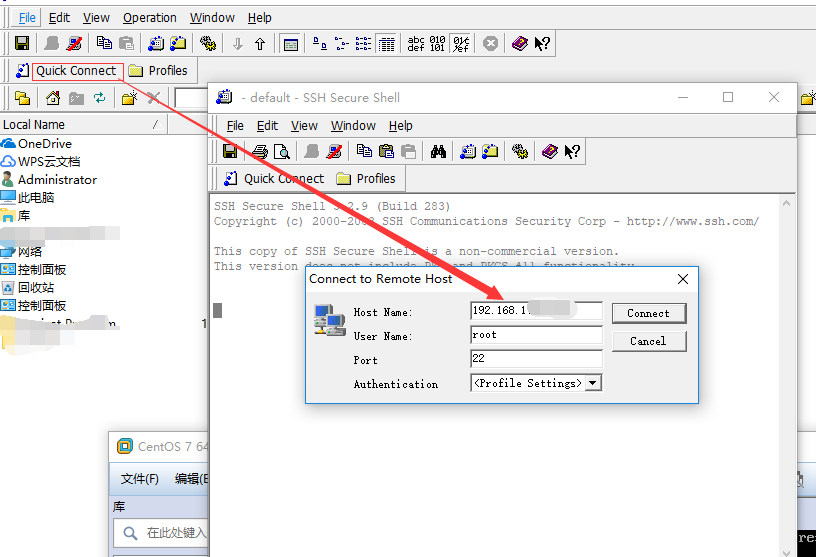Open Settings gear in SSH Secure Shell toolbar
Image resolution: width=816 pixels, height=557 pixels.
coord(520,151)
